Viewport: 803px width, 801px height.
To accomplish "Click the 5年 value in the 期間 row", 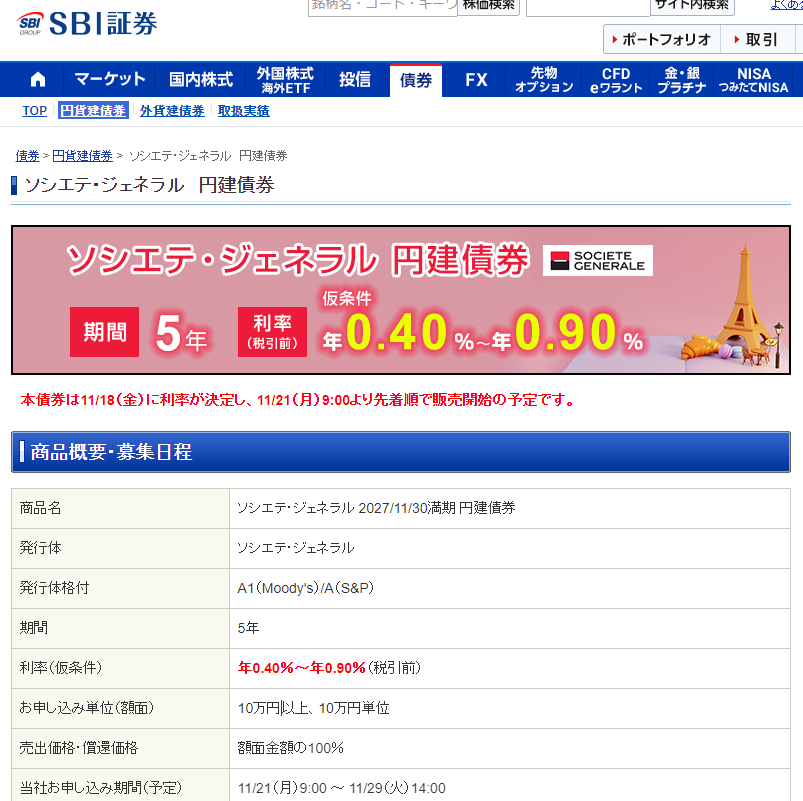I will [248, 628].
